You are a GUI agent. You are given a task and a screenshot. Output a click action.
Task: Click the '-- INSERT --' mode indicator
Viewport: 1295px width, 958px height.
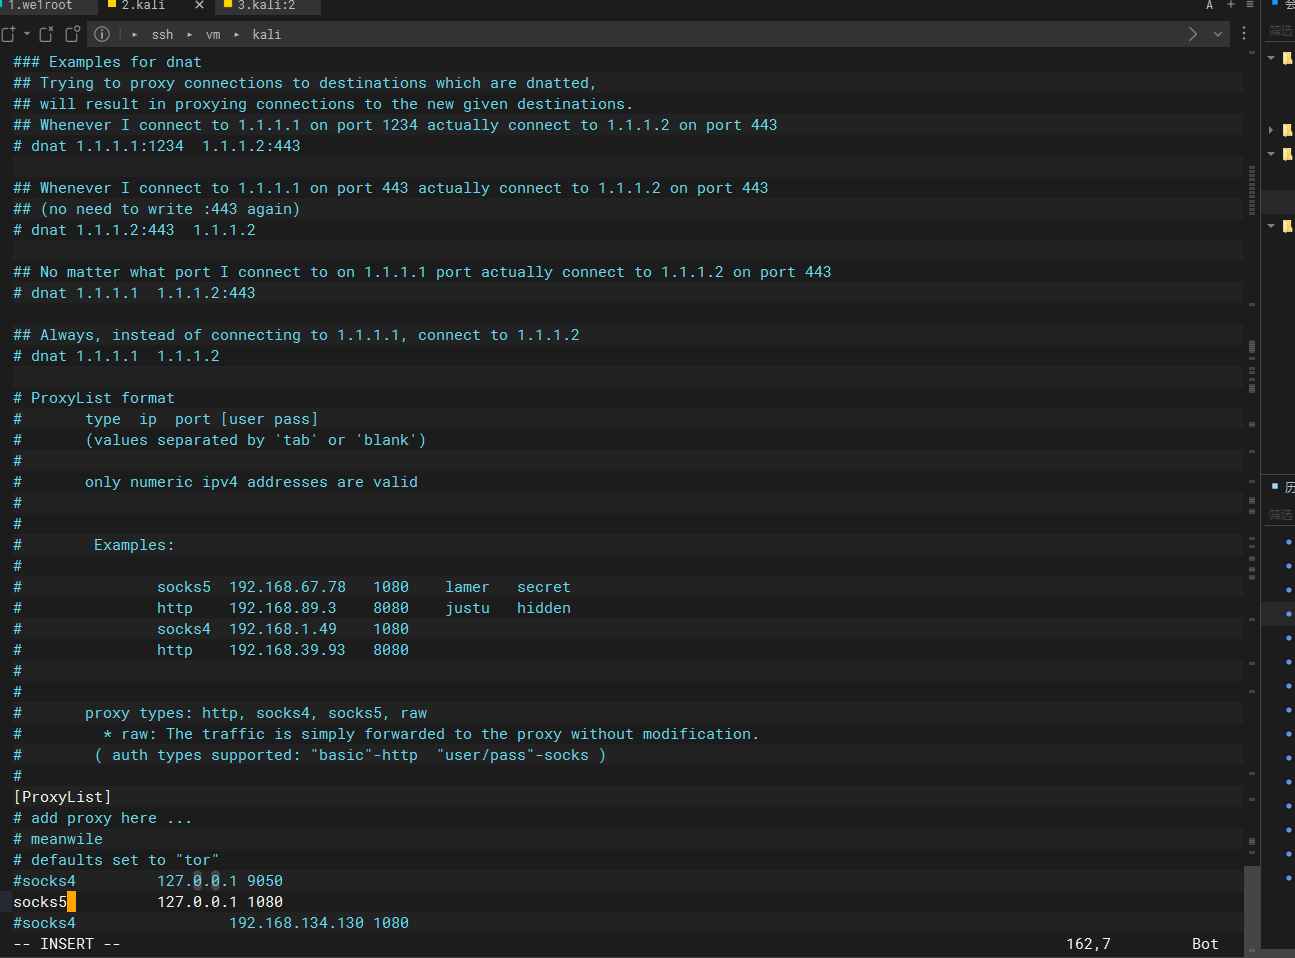coord(67,944)
